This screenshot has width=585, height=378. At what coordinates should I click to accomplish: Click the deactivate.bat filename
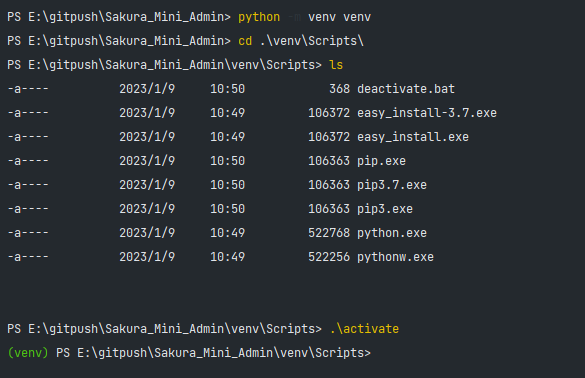(406, 89)
